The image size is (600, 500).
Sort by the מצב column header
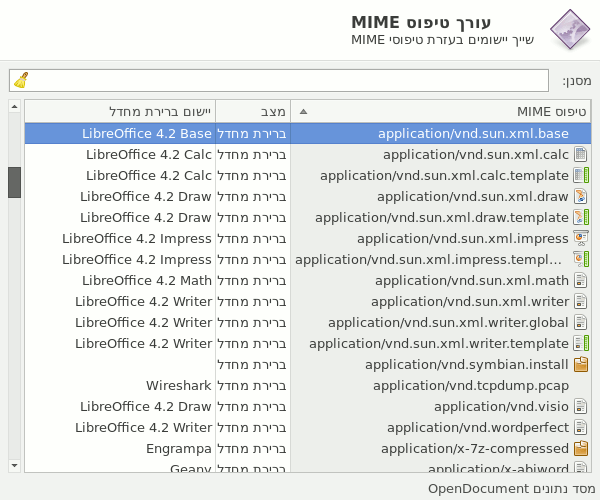click(253, 111)
